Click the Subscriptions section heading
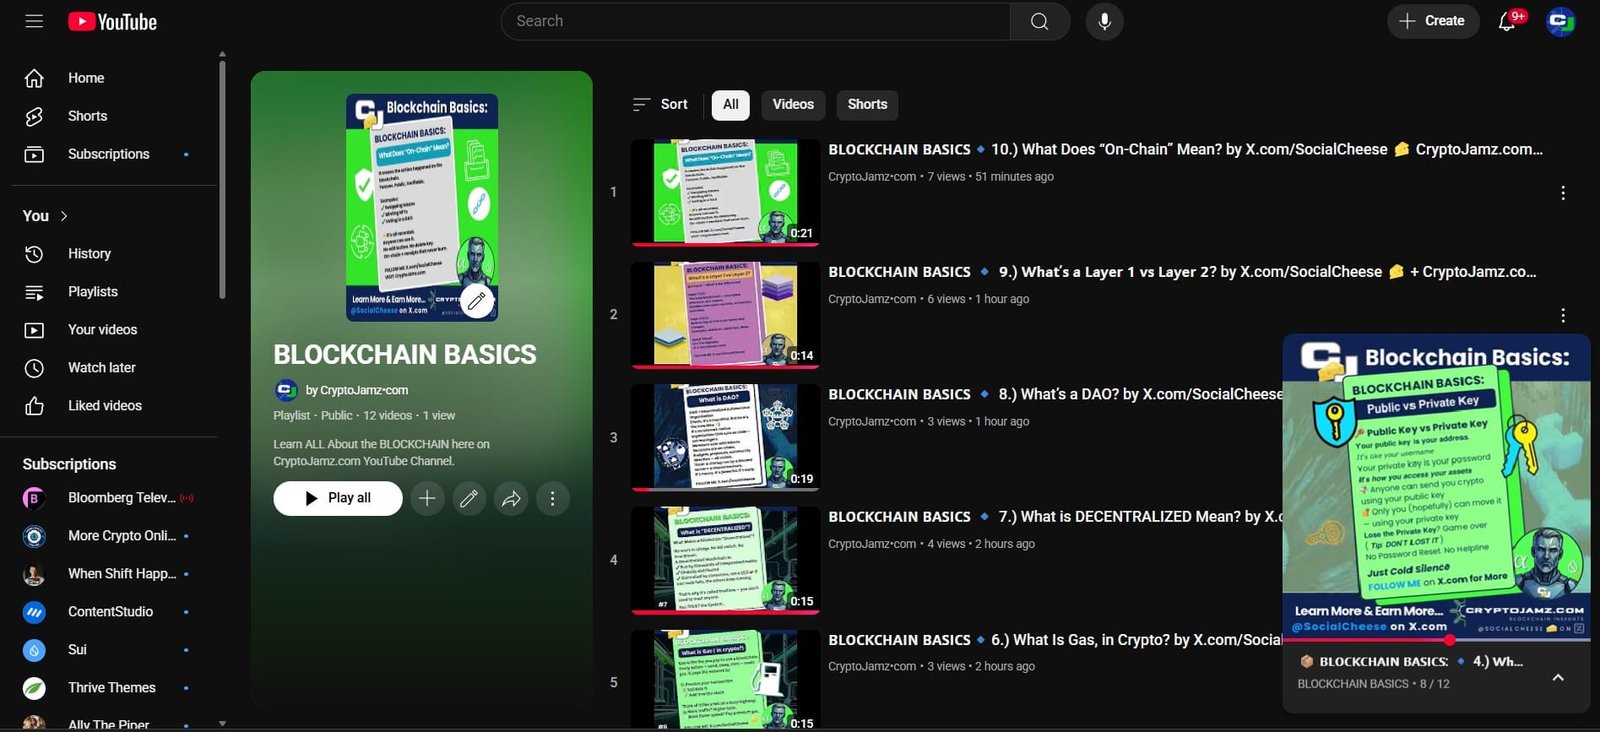1600x732 pixels. pyautogui.click(x=69, y=464)
